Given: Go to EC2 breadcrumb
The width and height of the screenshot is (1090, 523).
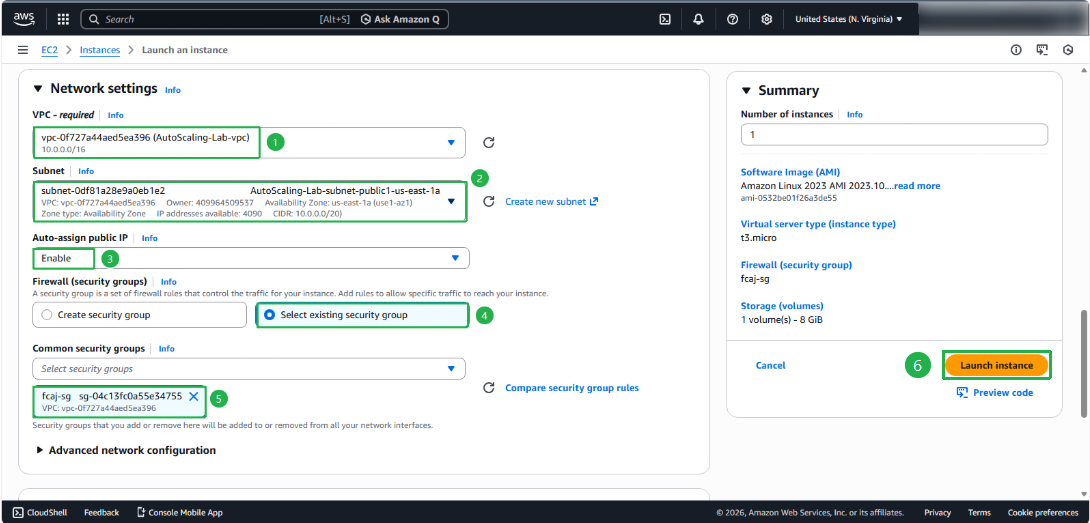Looking at the screenshot, I should tap(49, 50).
